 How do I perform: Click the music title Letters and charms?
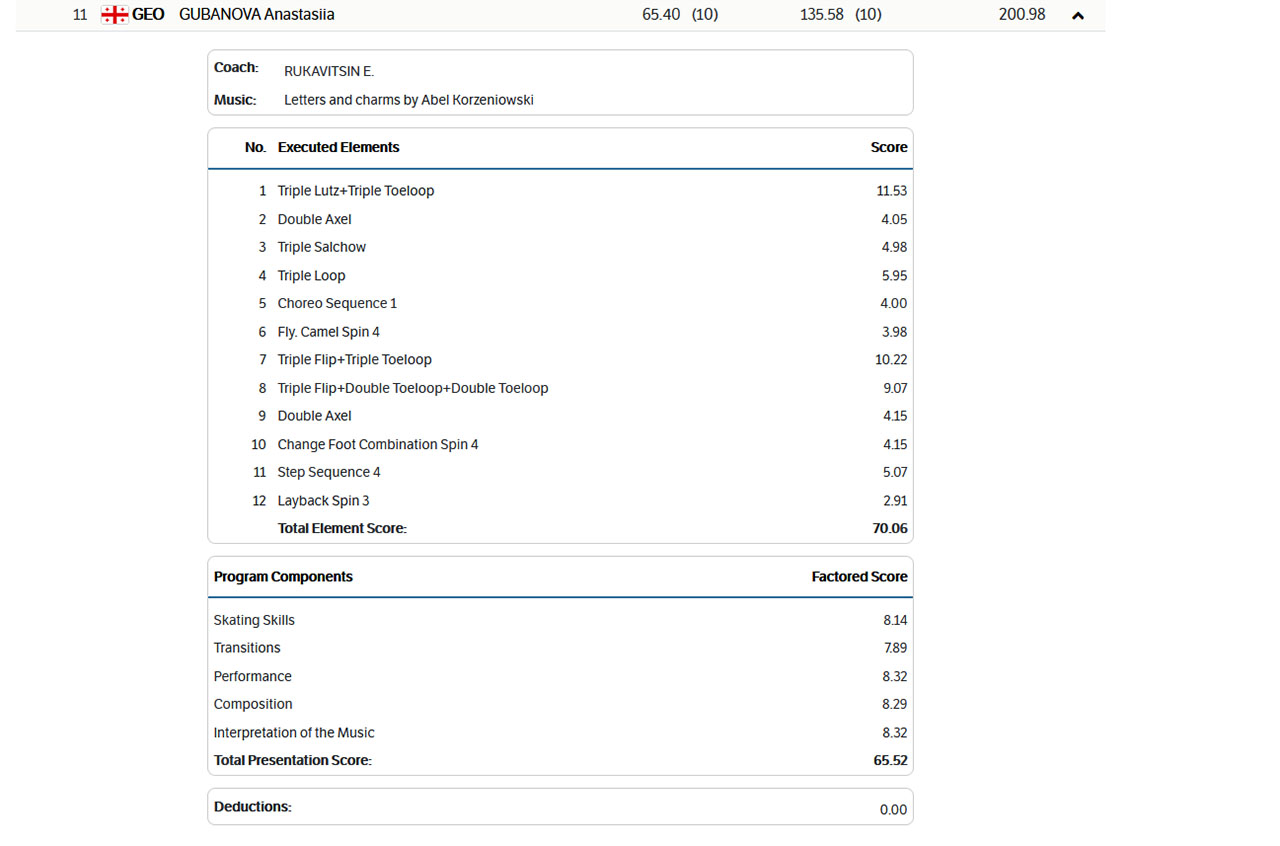[x=408, y=100]
